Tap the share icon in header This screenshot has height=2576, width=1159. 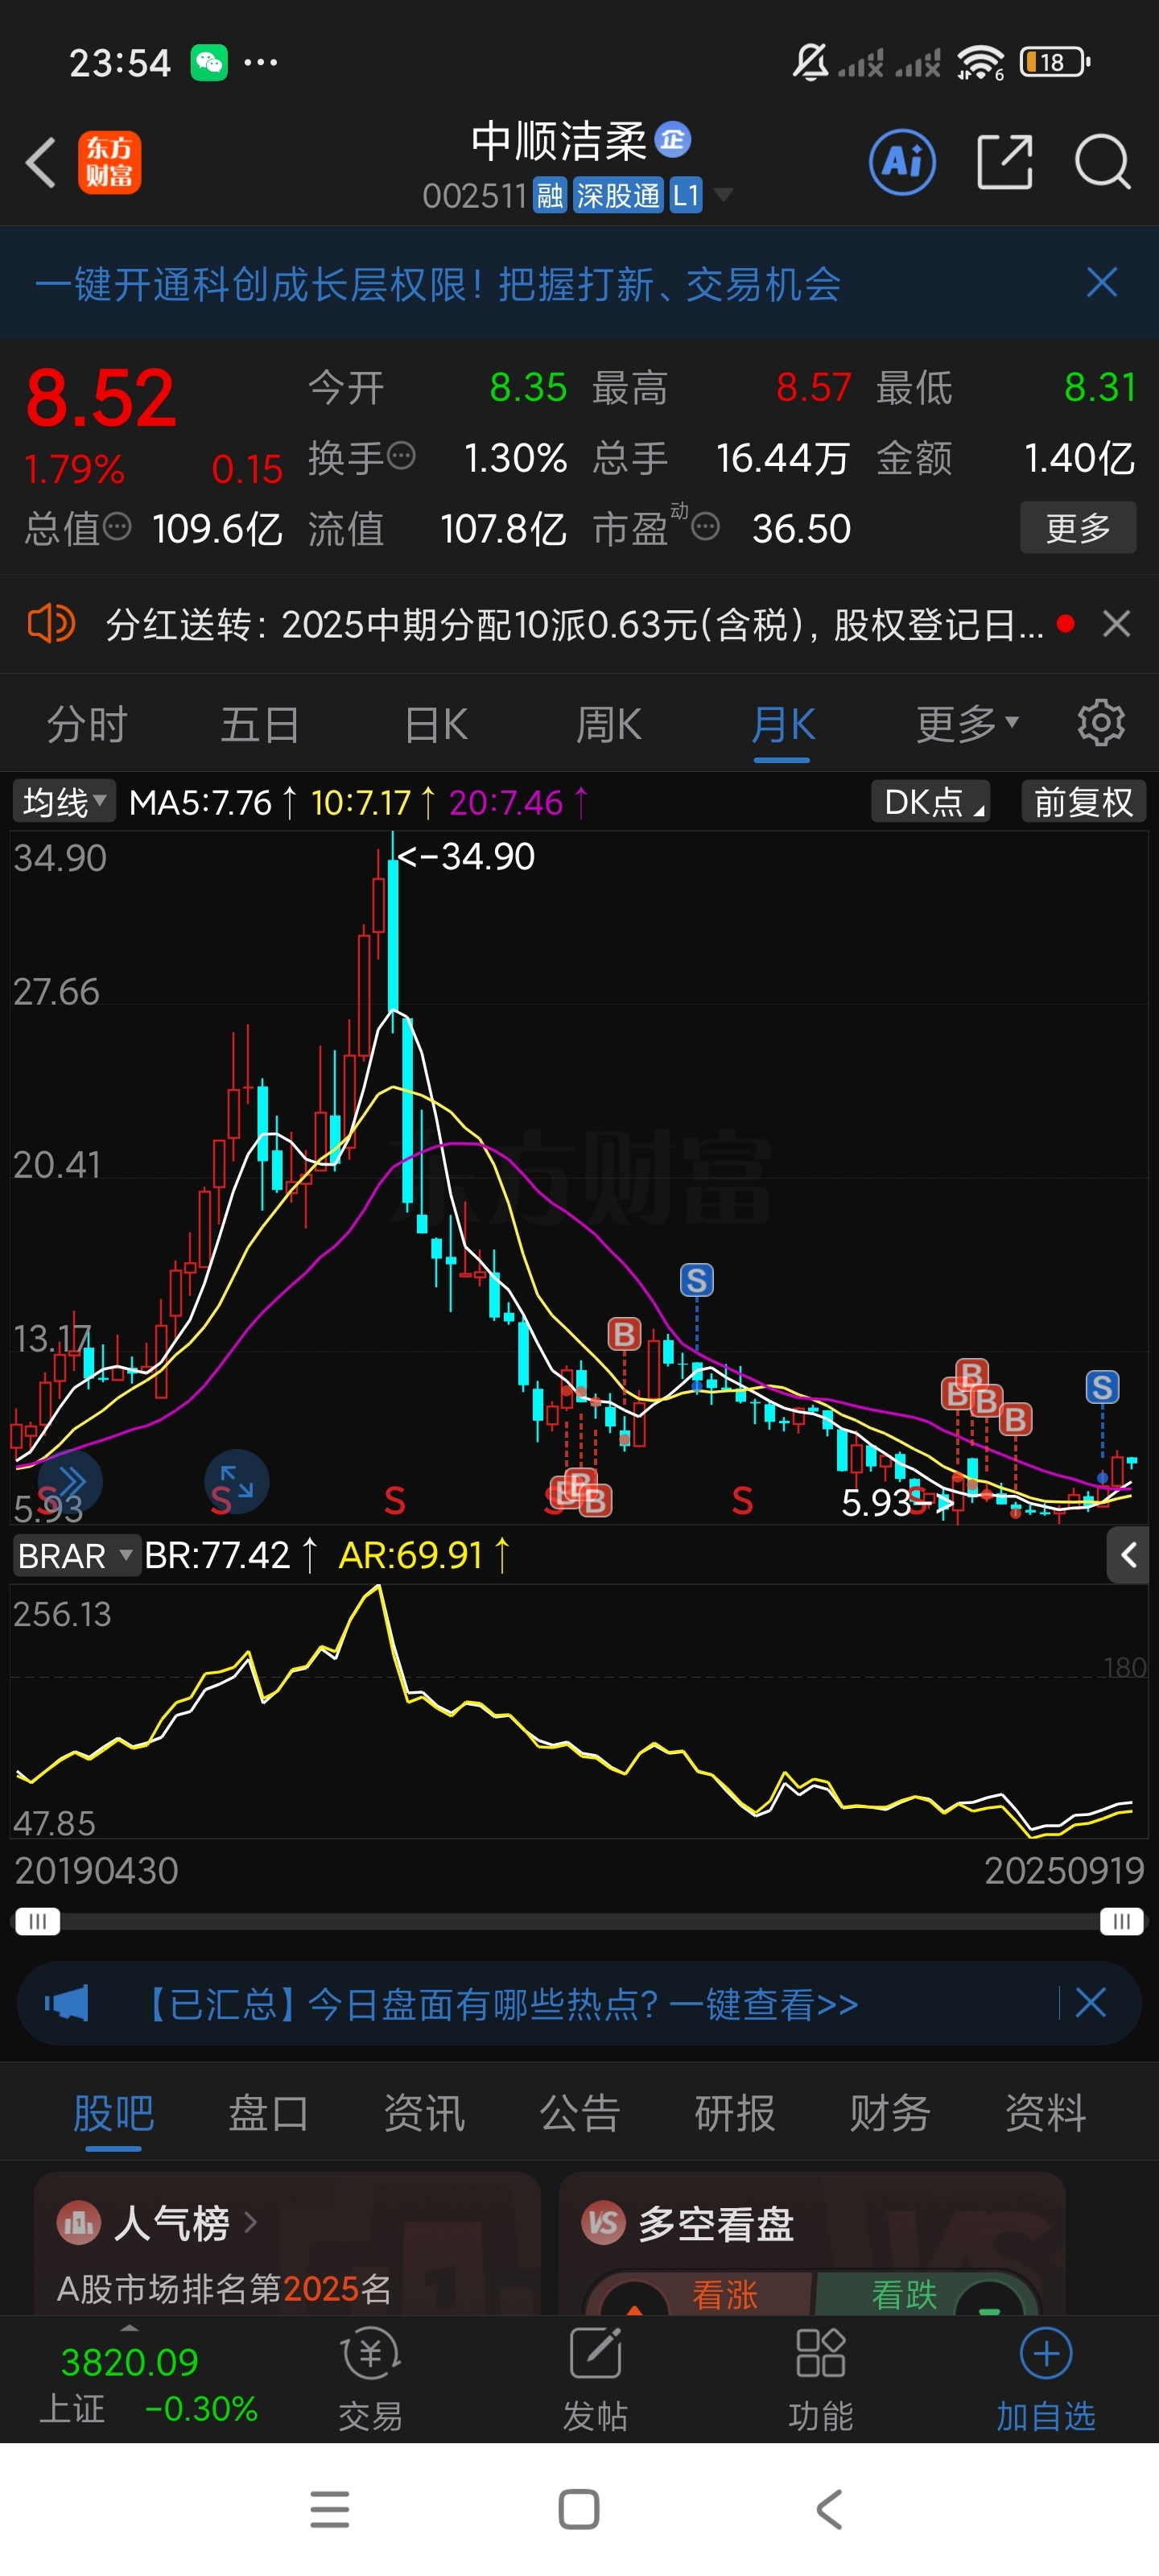point(1004,161)
